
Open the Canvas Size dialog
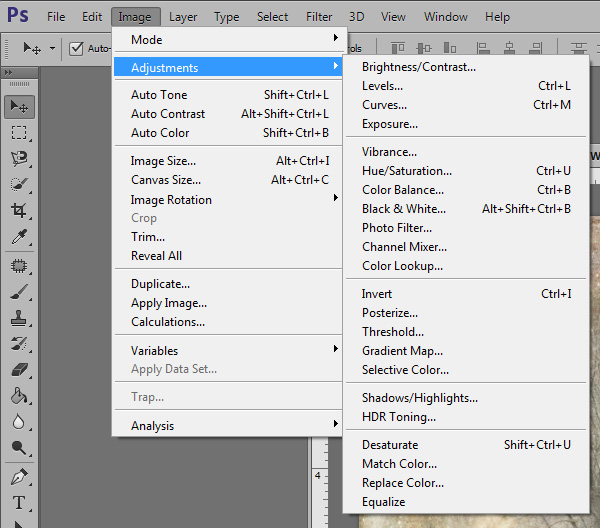pos(166,180)
